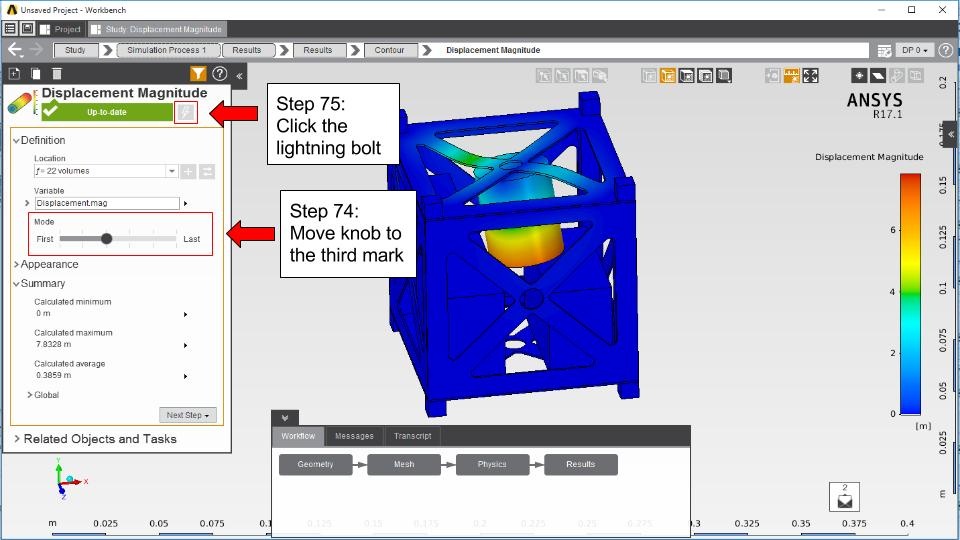Click the Mesh workflow step
The height and width of the screenshot is (540, 960).
[x=404, y=464]
